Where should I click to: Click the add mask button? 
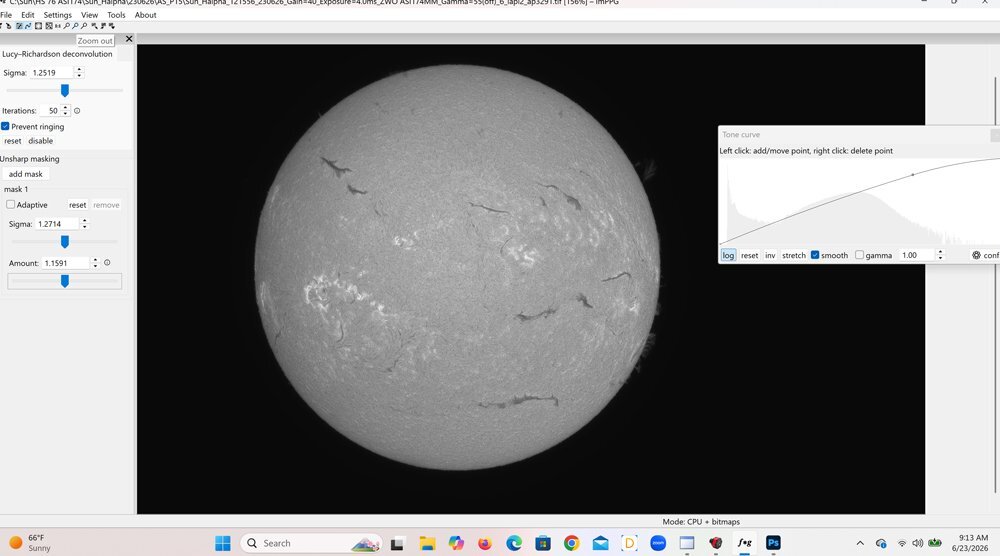(x=26, y=174)
